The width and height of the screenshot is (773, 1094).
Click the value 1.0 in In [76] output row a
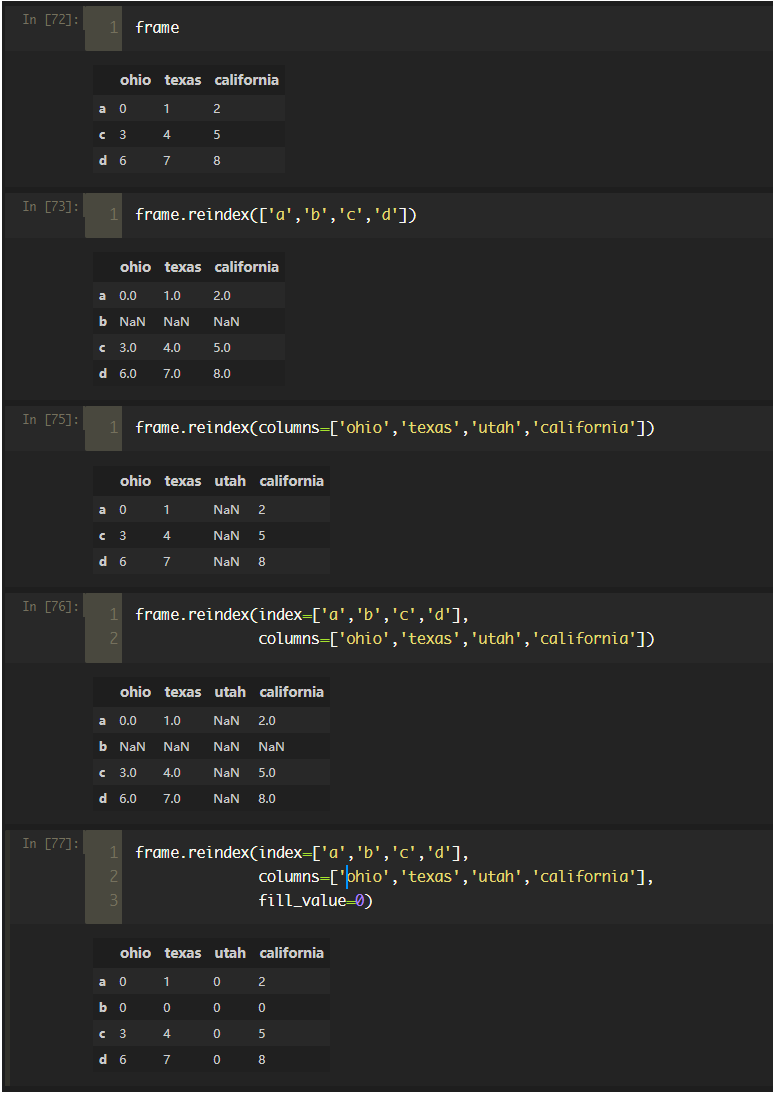pos(172,721)
